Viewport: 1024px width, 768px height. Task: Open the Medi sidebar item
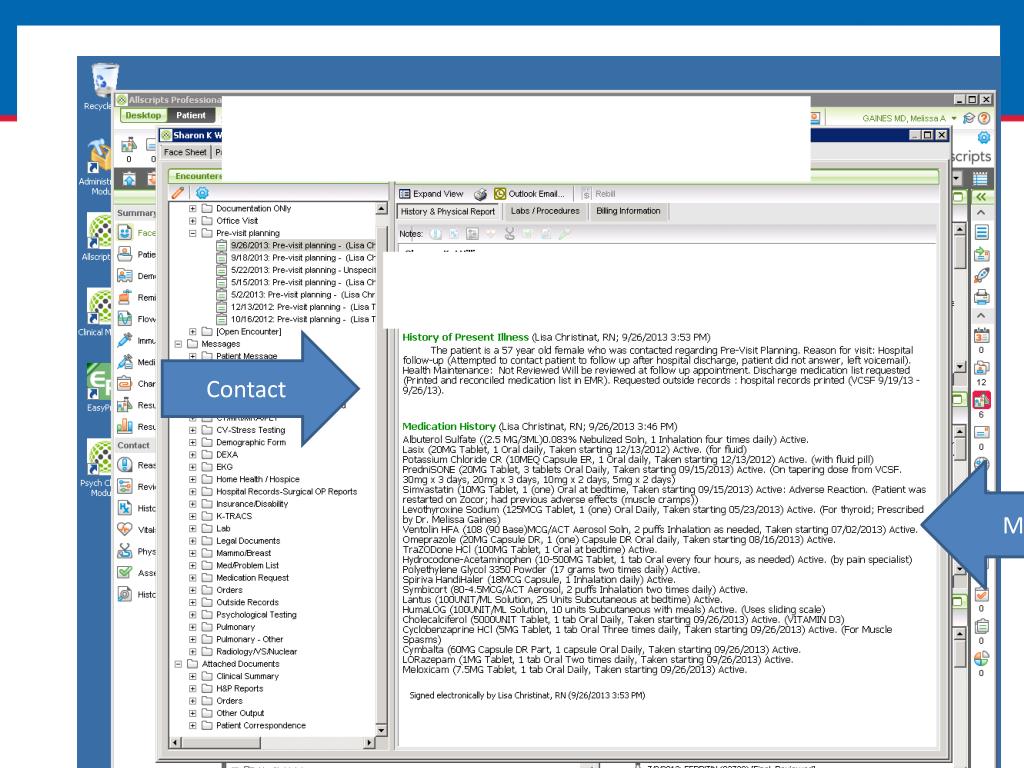click(x=137, y=362)
